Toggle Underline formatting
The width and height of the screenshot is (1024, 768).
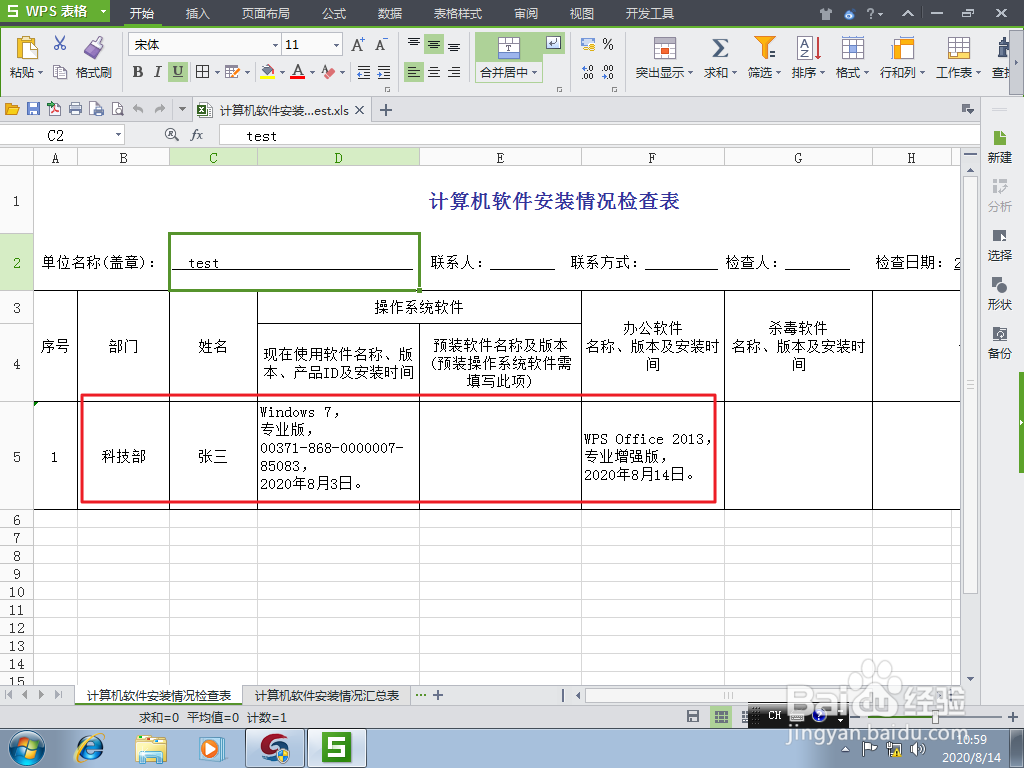pyautogui.click(x=178, y=72)
